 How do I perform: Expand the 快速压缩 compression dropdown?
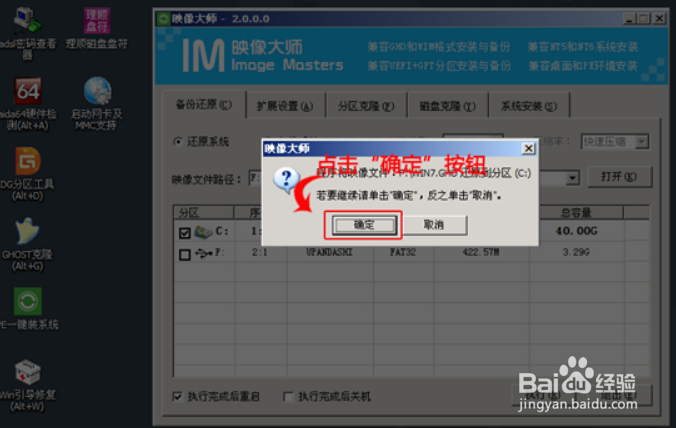pos(642,141)
